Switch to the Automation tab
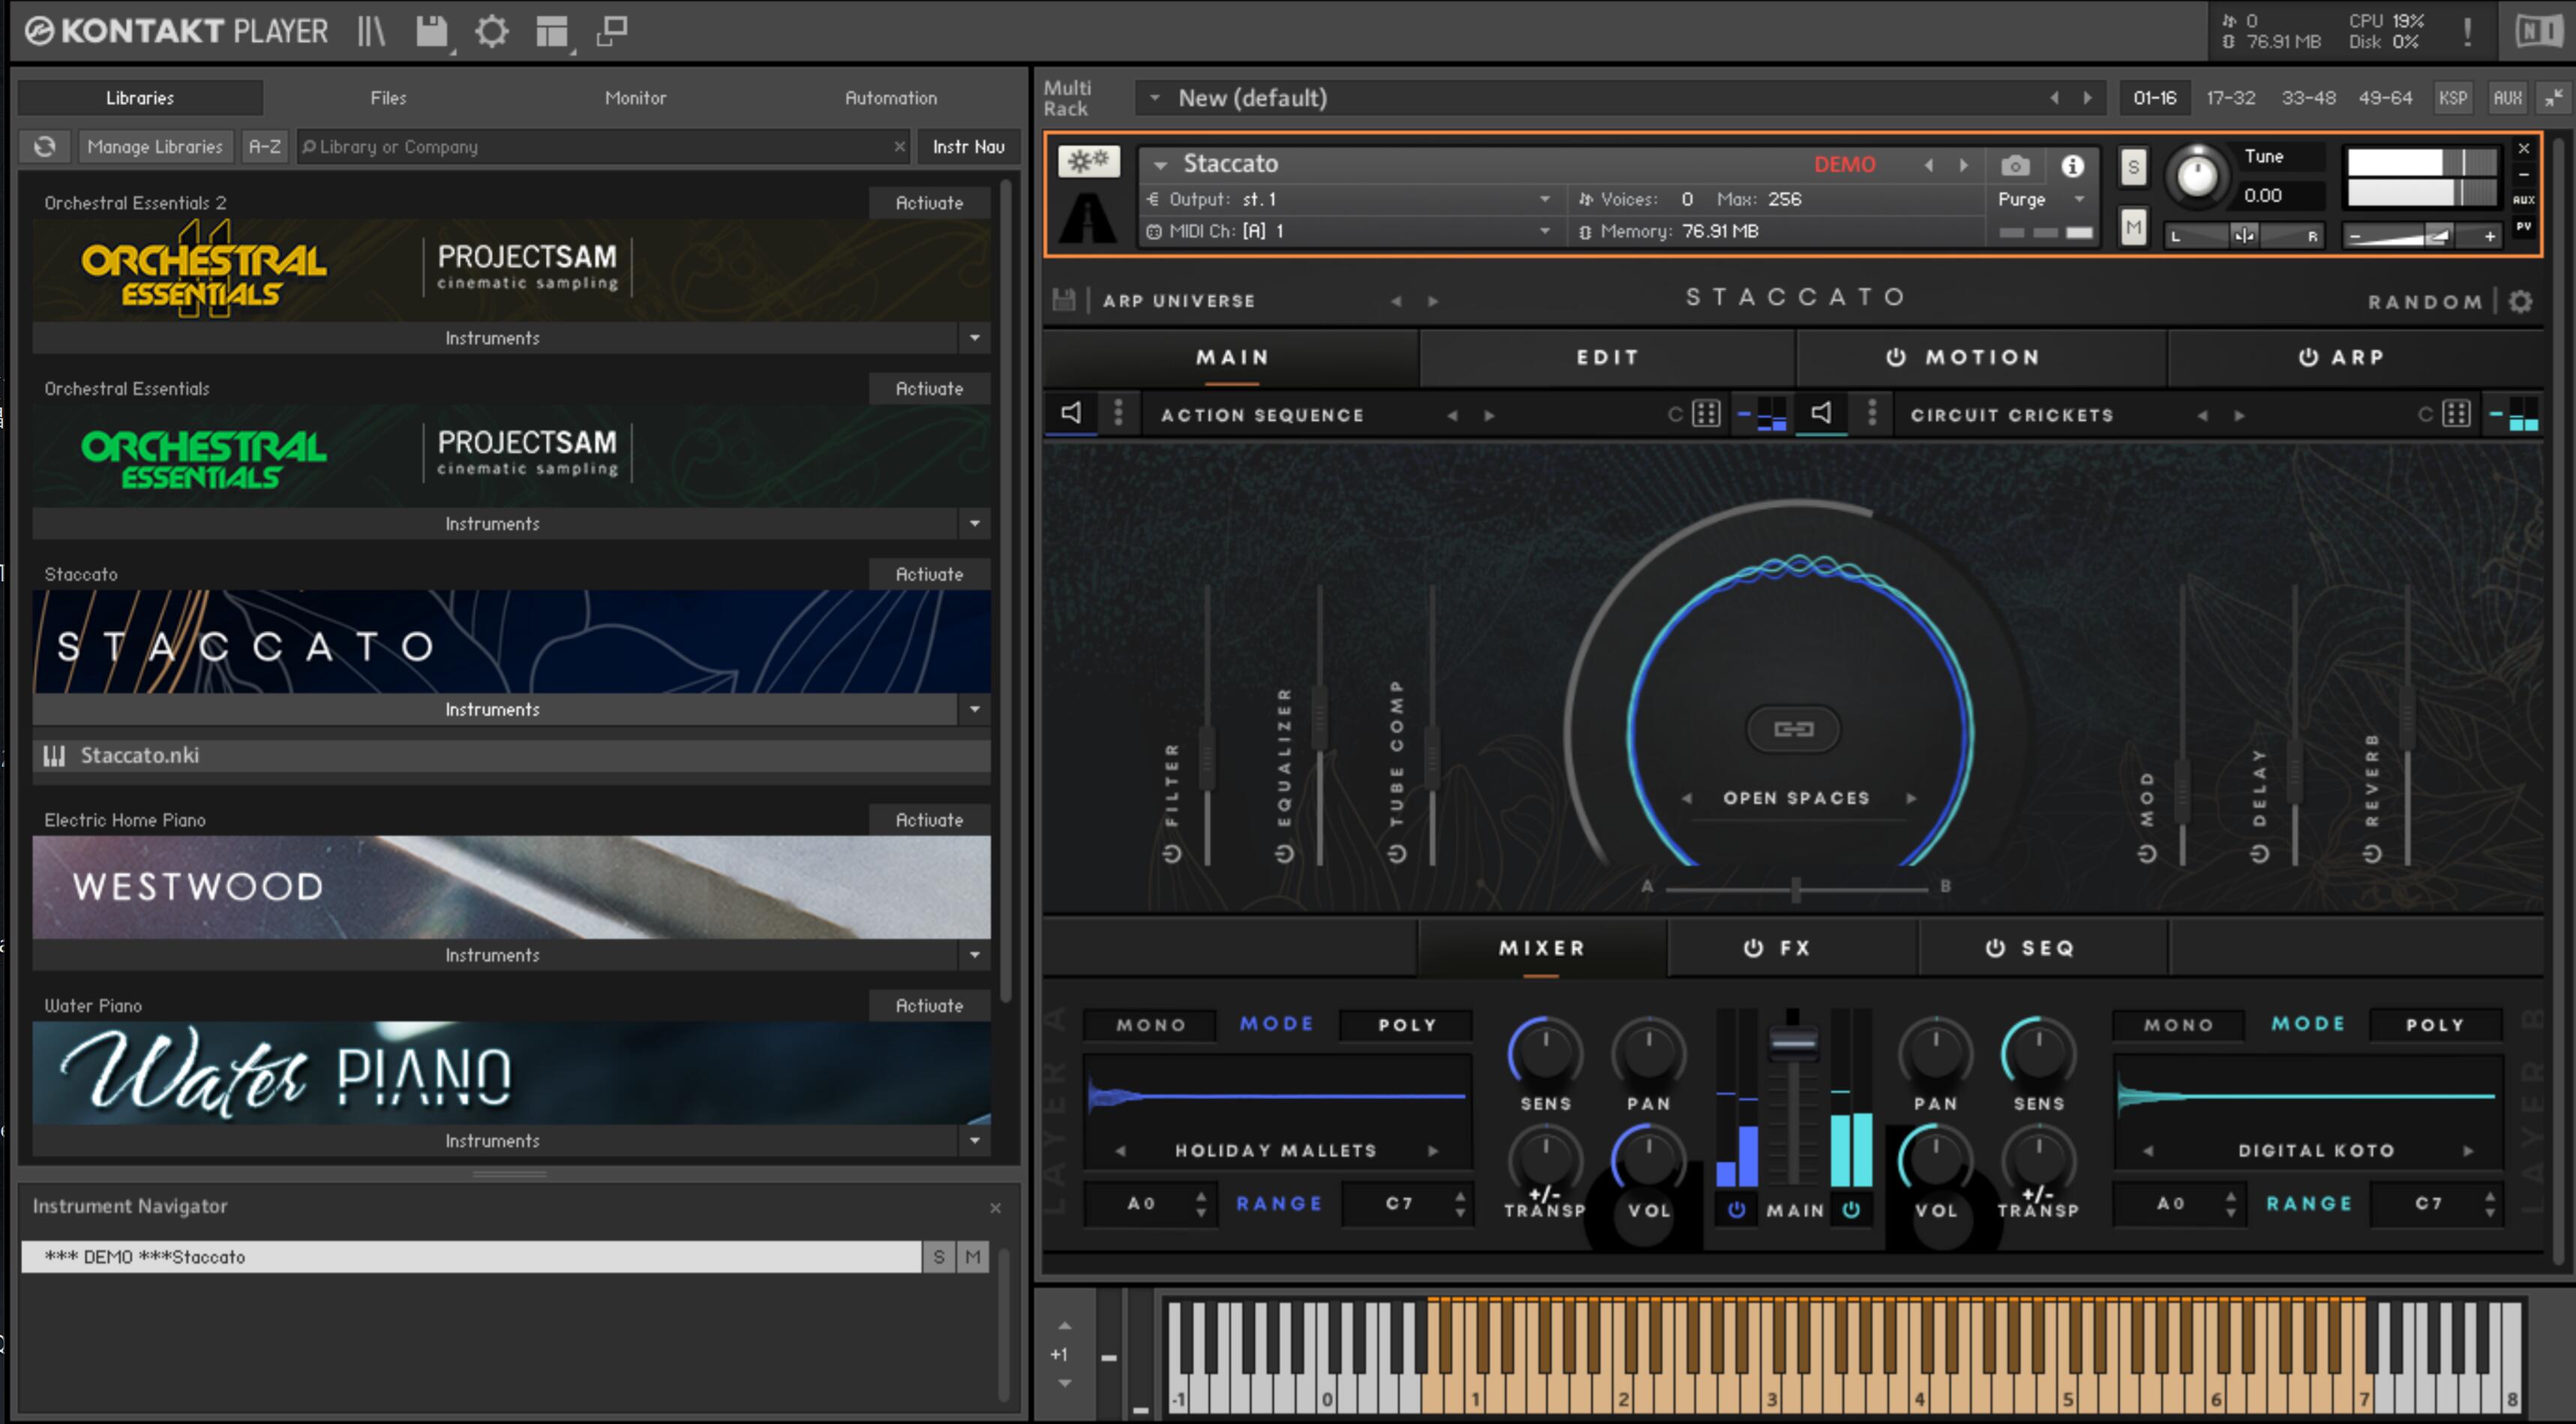The image size is (2576, 1424). (x=890, y=98)
